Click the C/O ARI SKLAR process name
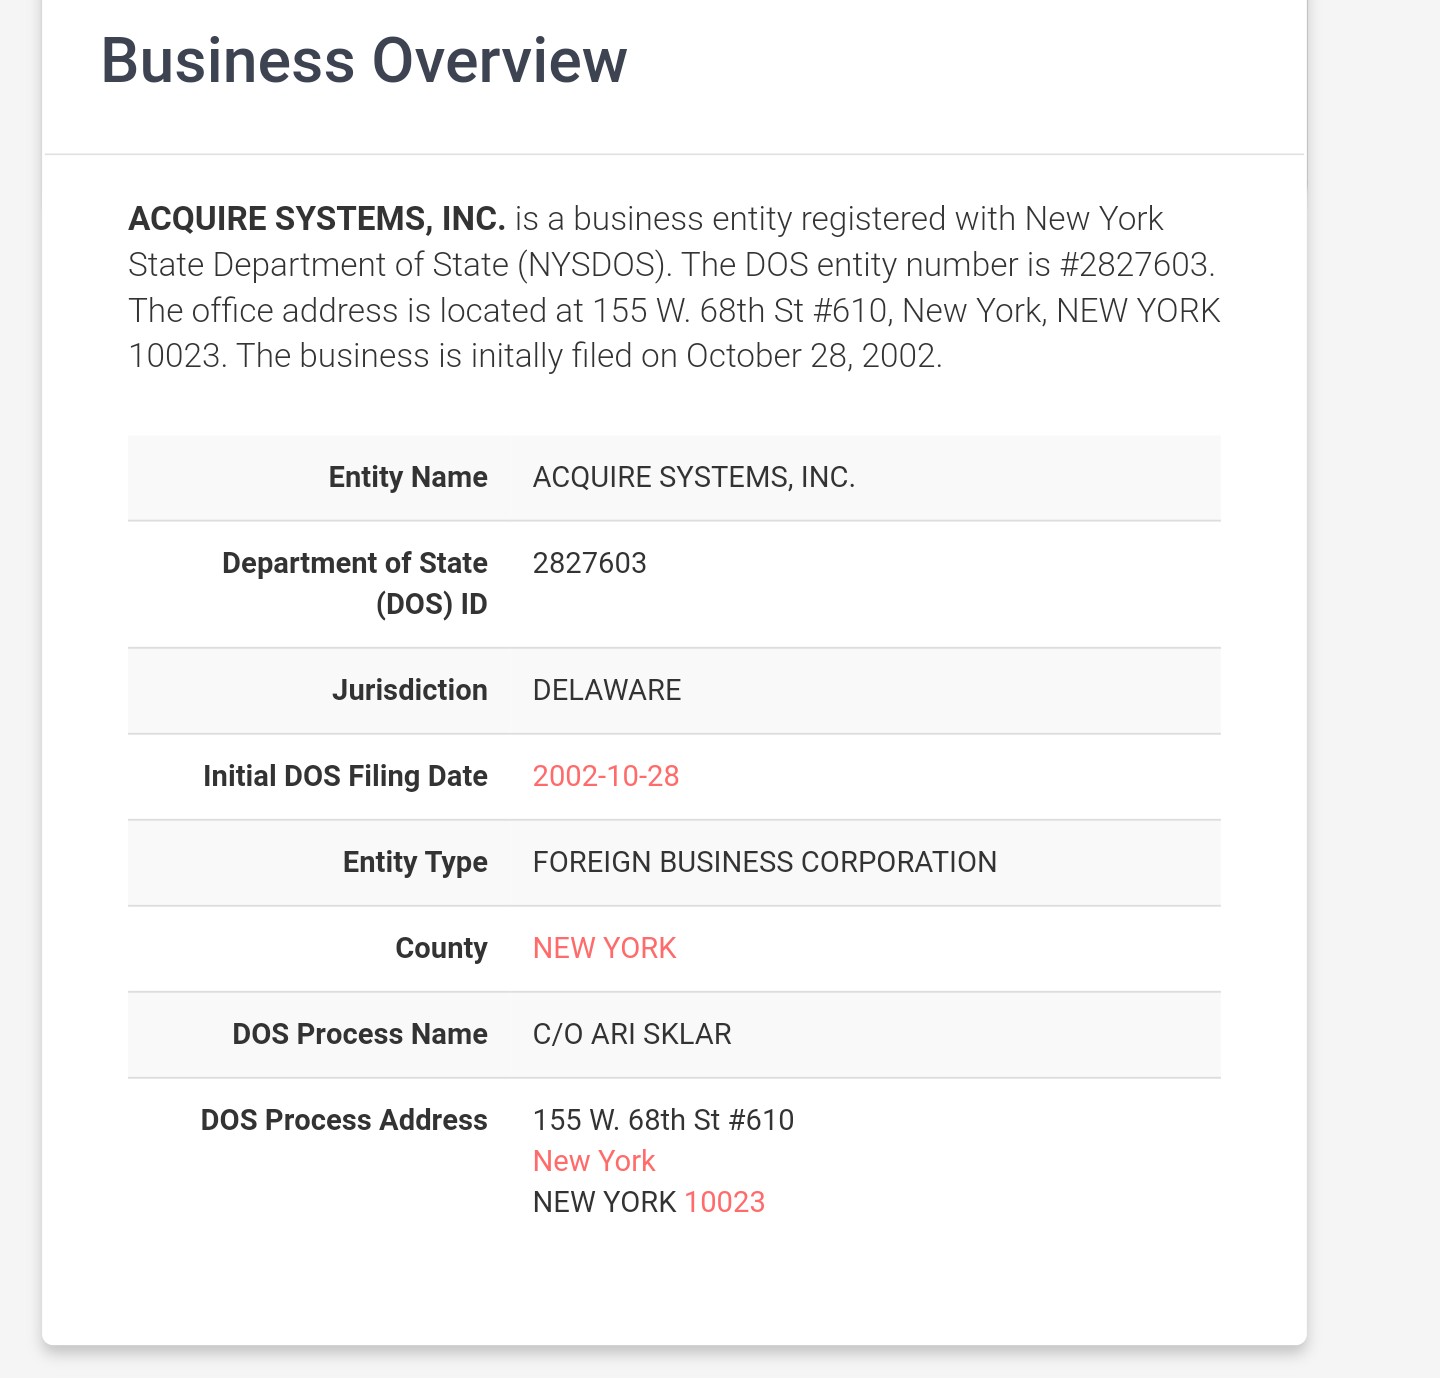 point(632,1034)
